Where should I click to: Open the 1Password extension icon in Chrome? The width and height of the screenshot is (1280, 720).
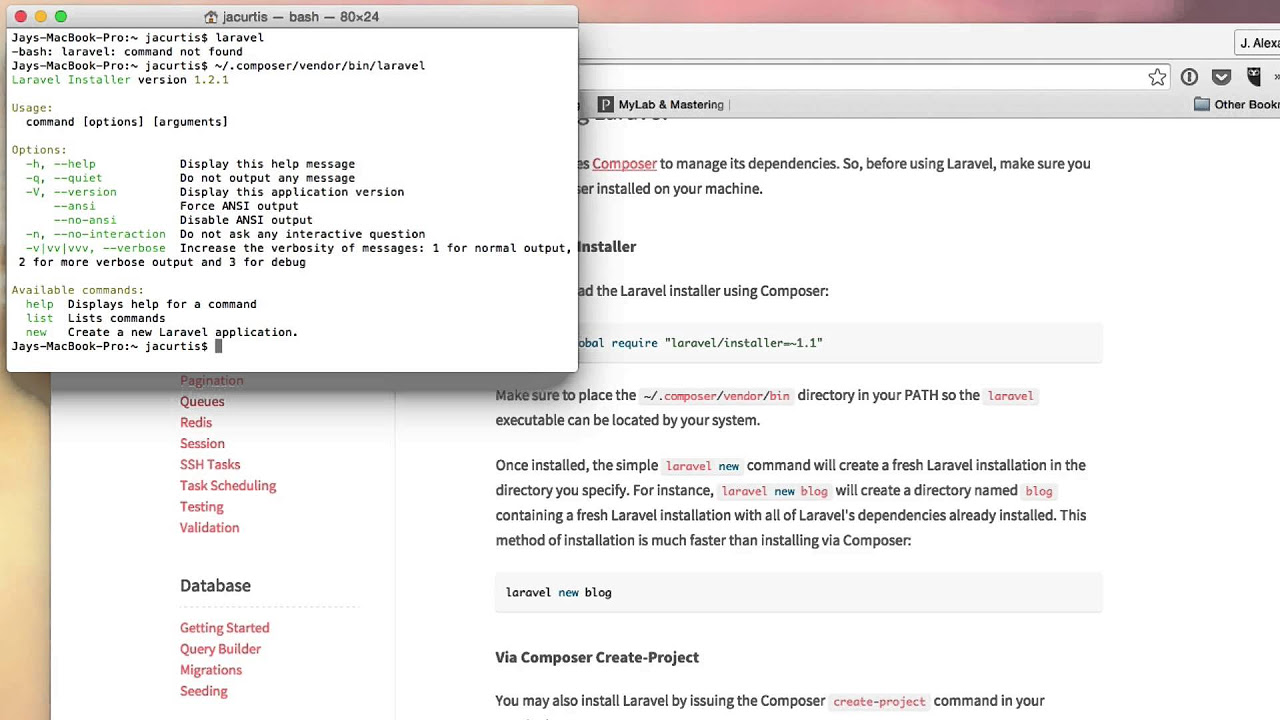coord(1189,77)
